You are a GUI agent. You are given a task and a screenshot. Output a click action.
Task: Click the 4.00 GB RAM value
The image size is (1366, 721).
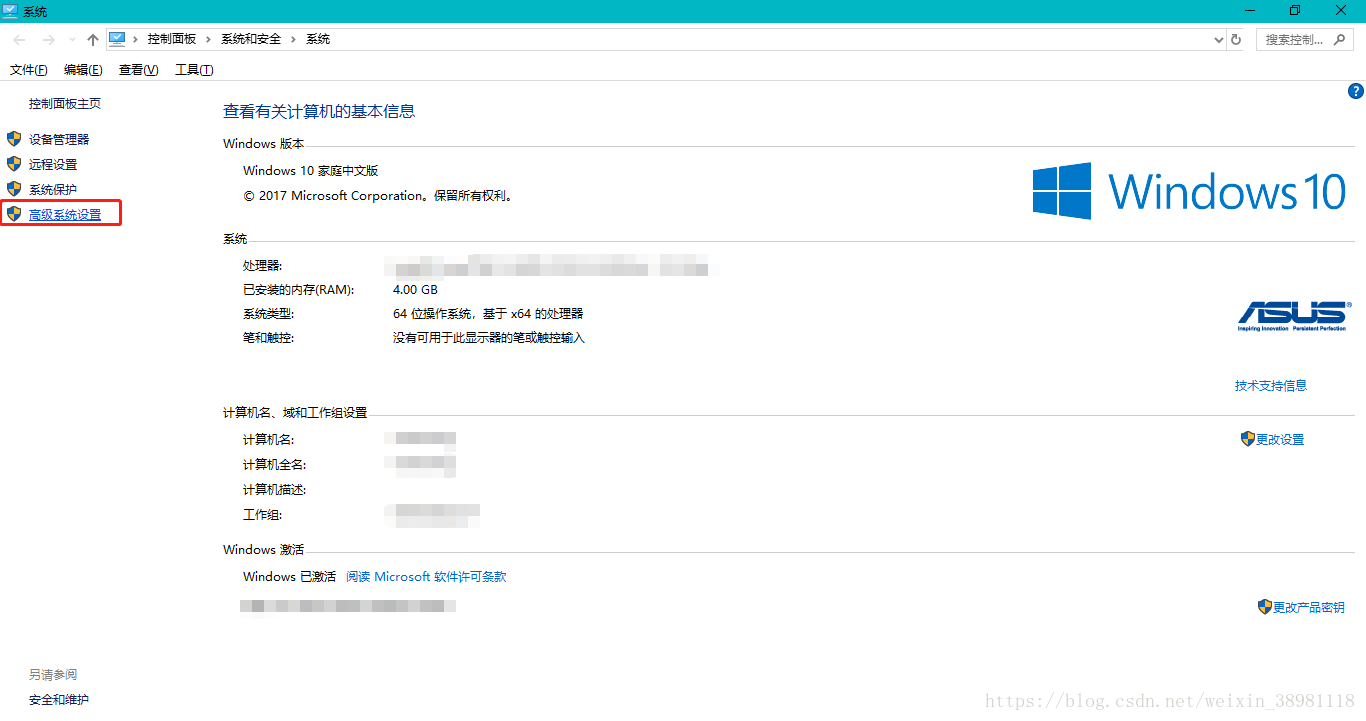coord(415,290)
